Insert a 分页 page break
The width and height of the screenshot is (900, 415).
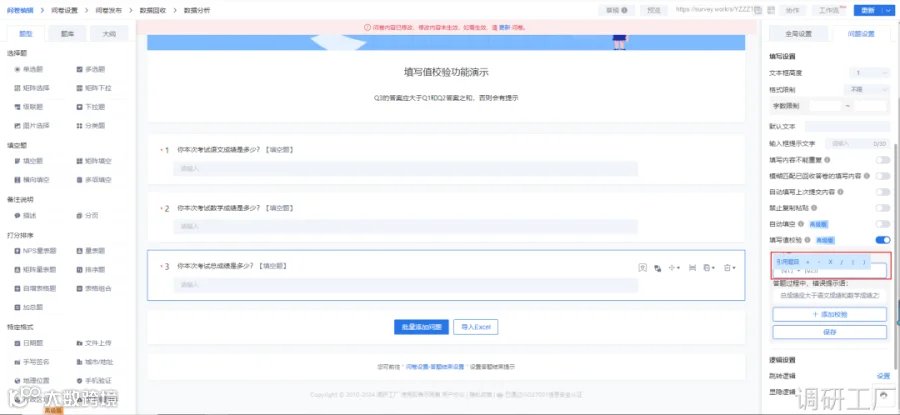point(87,215)
